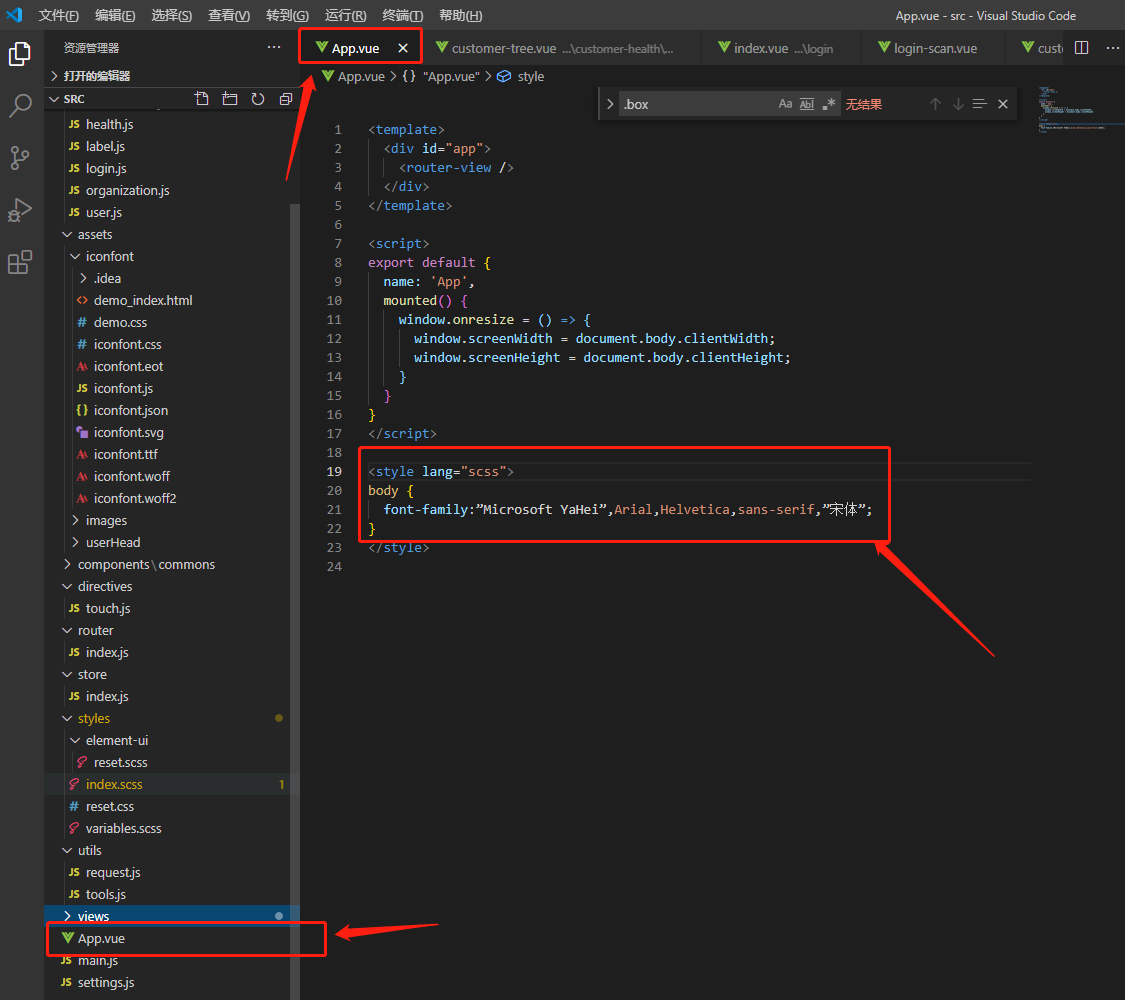Switch to the login-scan.vue tab

pos(931,48)
